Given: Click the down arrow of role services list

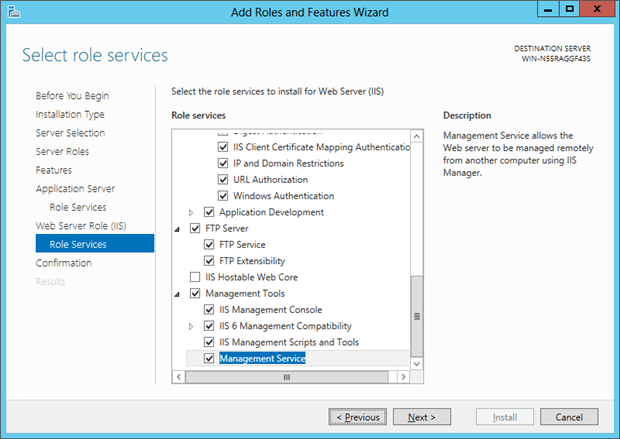Looking at the screenshot, I should 416,364.
